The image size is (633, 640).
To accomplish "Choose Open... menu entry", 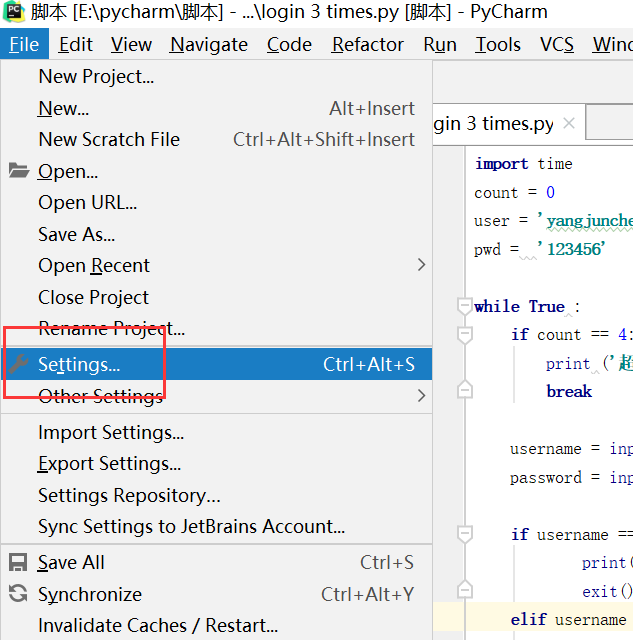I will (216, 171).
